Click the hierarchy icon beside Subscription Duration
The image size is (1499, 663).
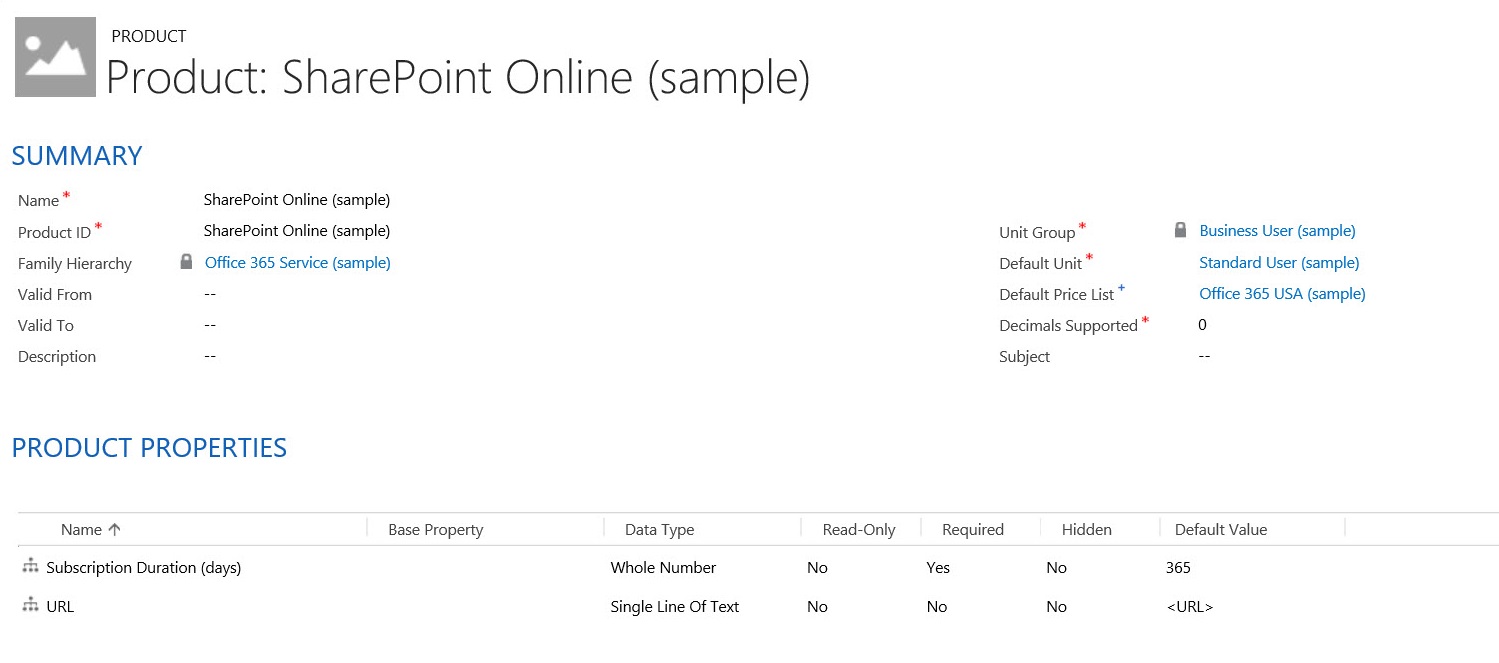click(30, 567)
